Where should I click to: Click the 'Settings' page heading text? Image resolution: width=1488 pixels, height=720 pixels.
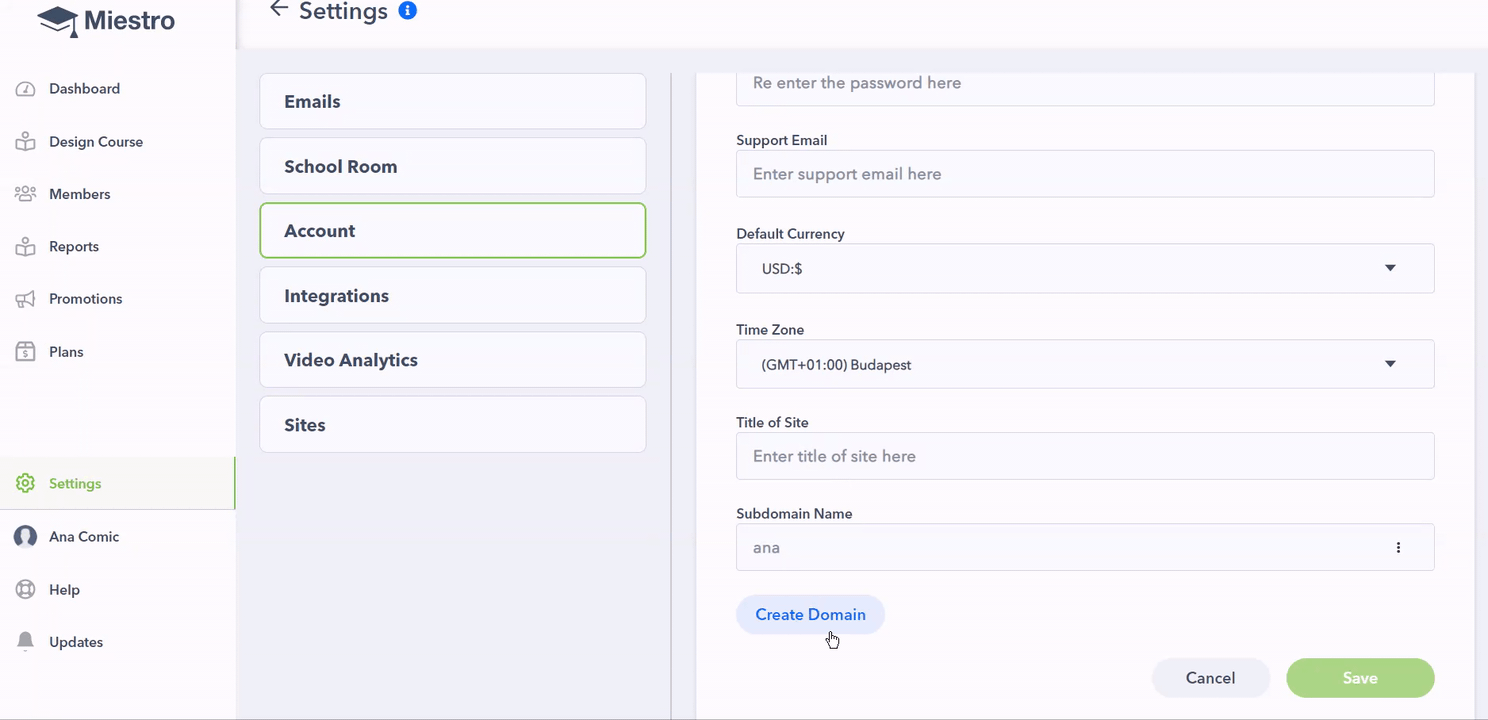pos(343,12)
